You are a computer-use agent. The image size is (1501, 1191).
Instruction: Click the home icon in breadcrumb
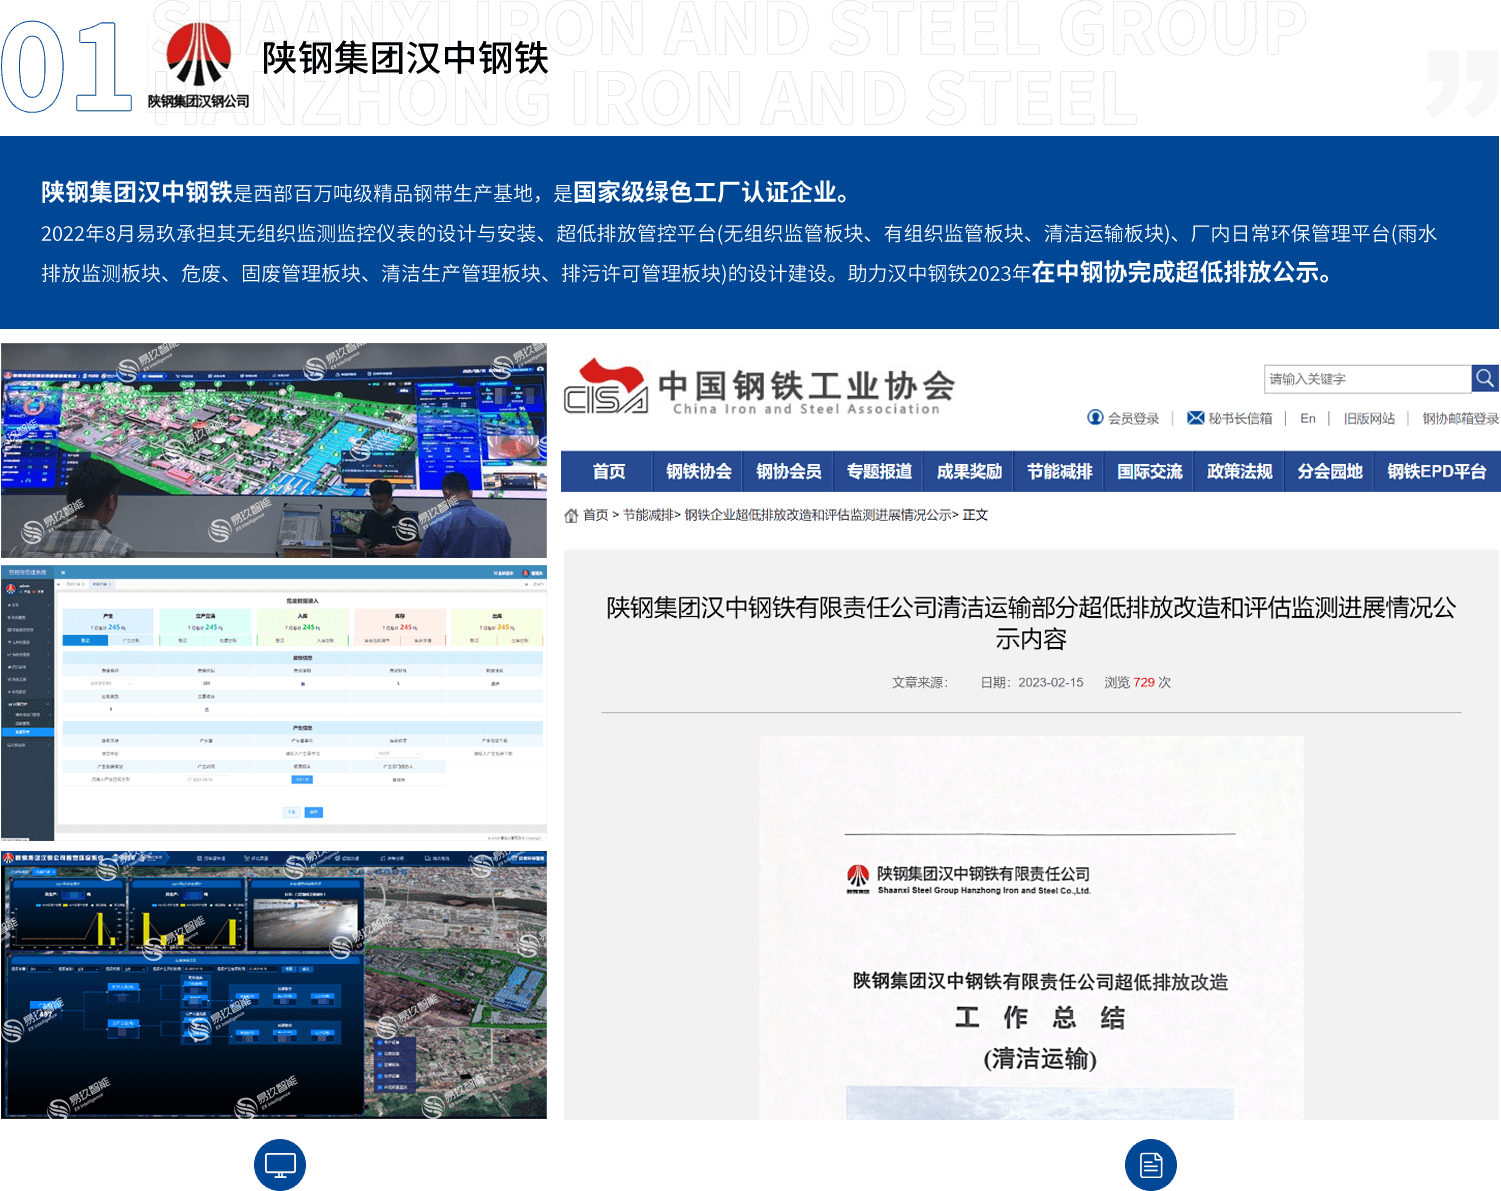point(571,515)
